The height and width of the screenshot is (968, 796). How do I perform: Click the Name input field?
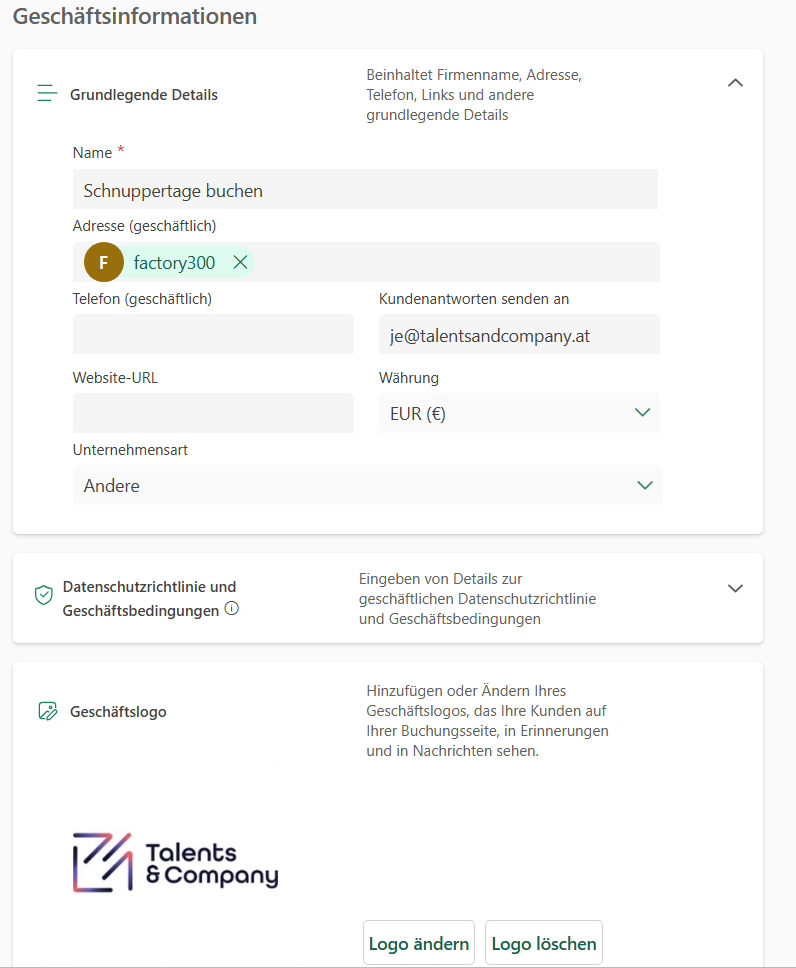click(365, 189)
